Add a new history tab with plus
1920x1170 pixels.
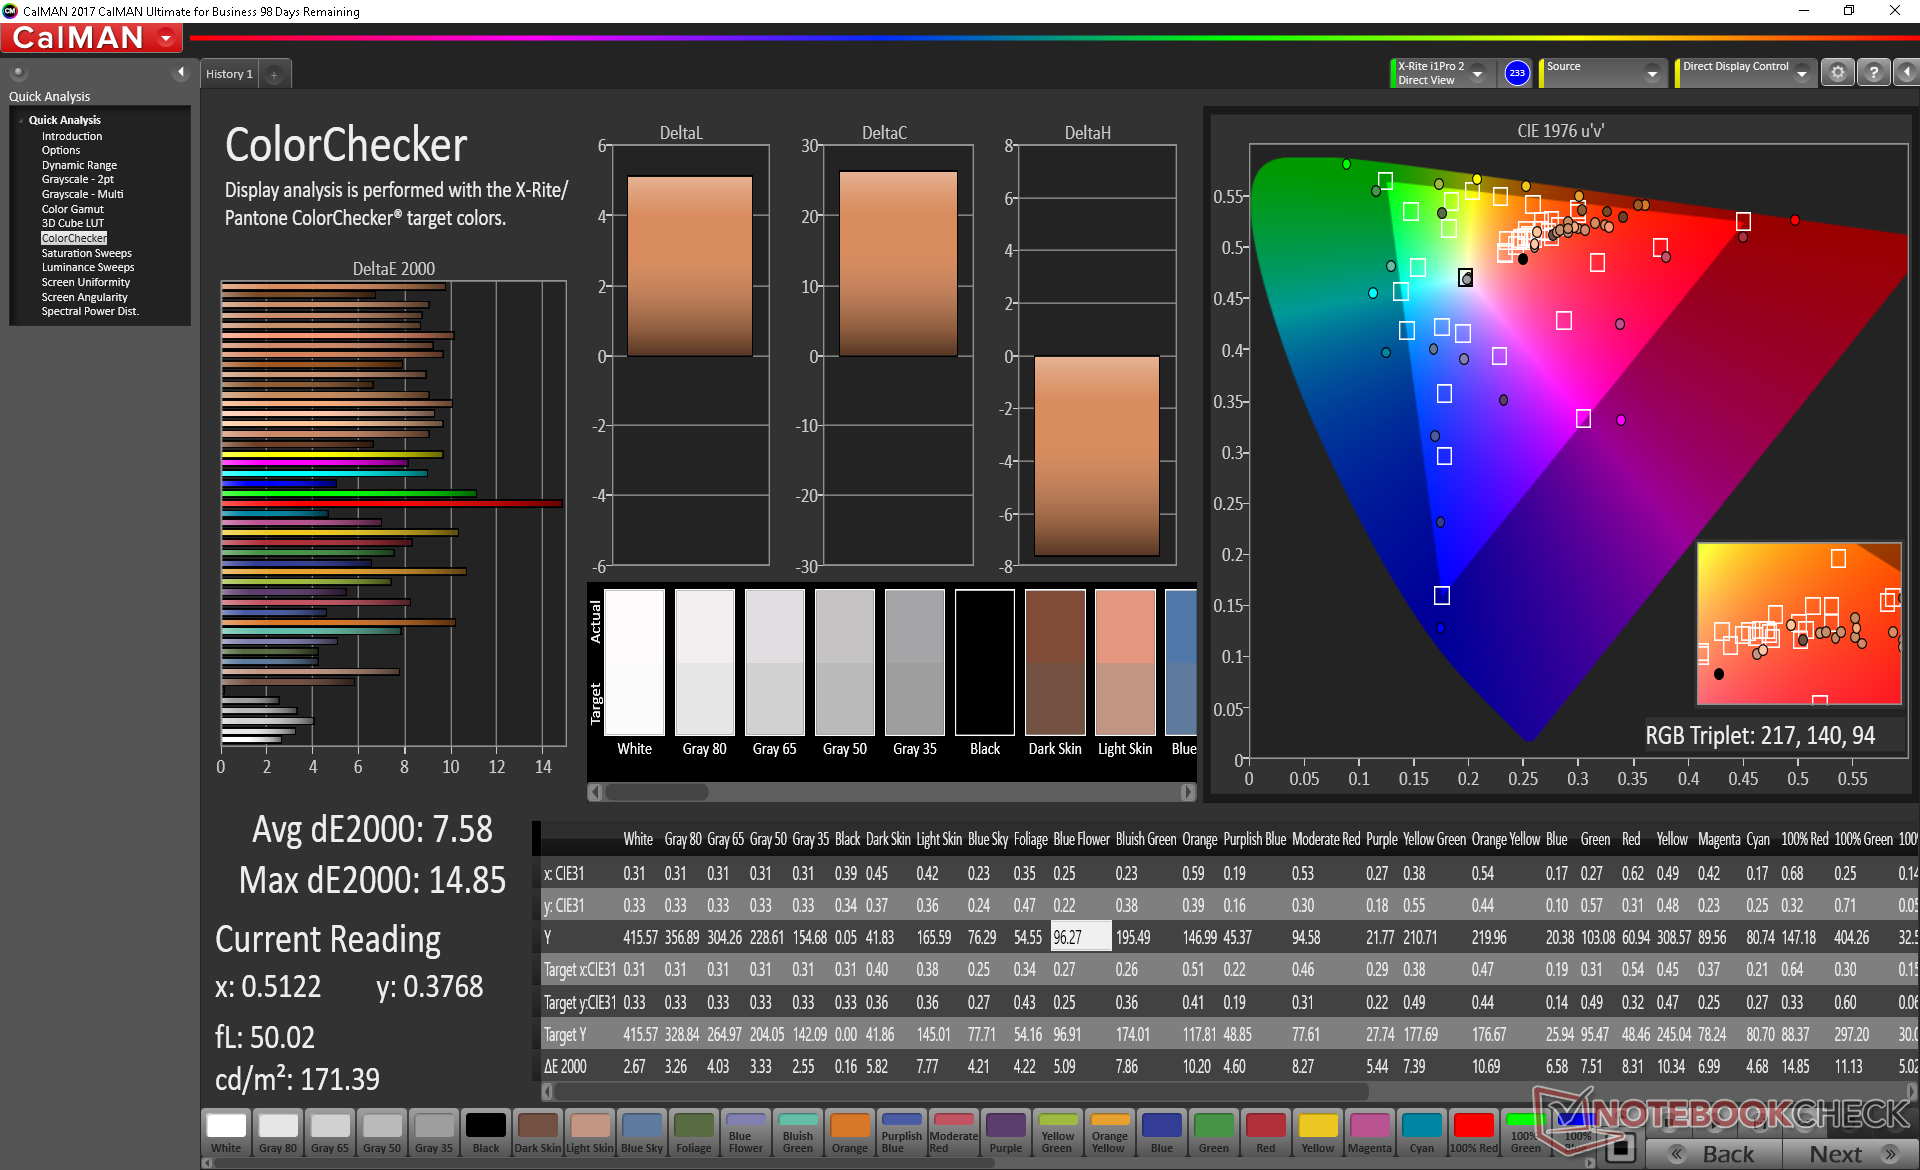(x=274, y=74)
